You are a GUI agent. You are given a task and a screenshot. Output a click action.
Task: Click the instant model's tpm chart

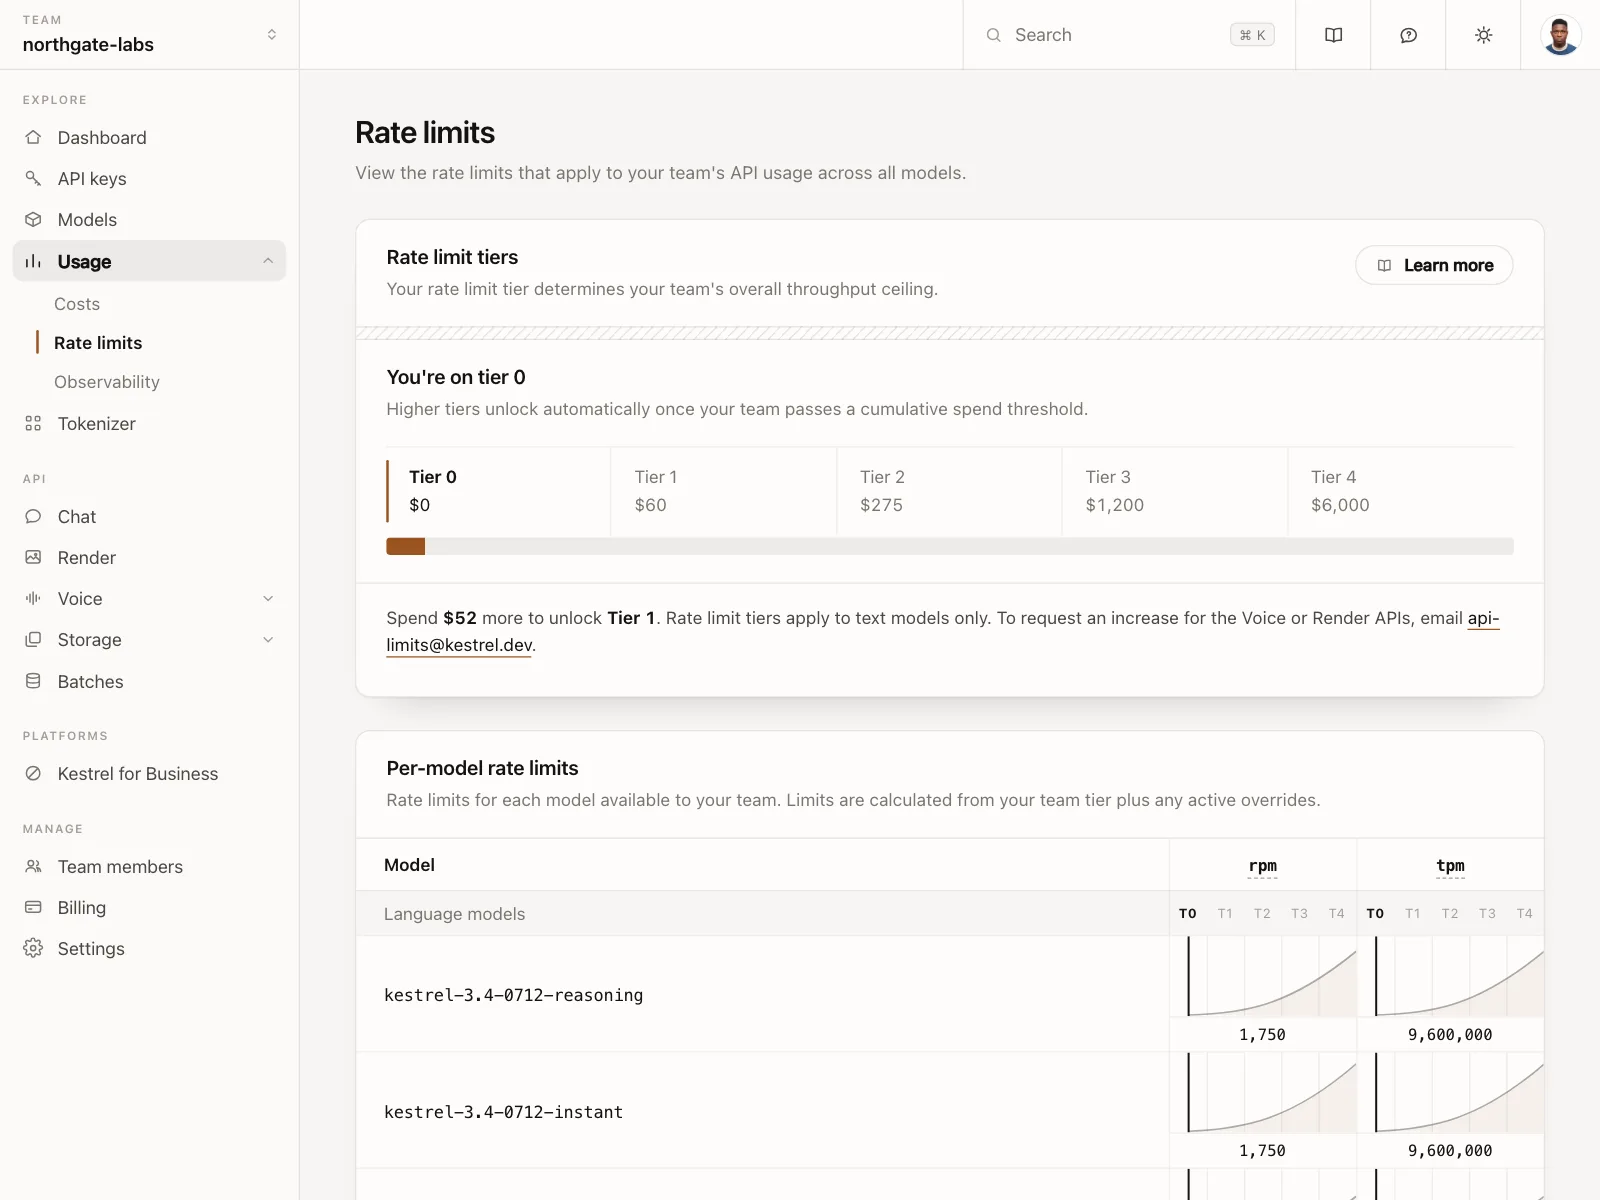click(1450, 1093)
